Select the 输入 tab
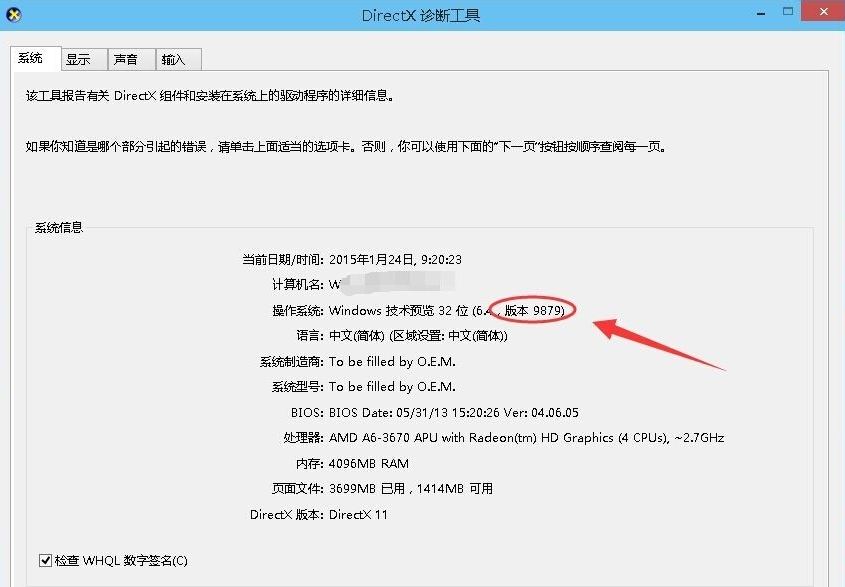 tap(174, 60)
